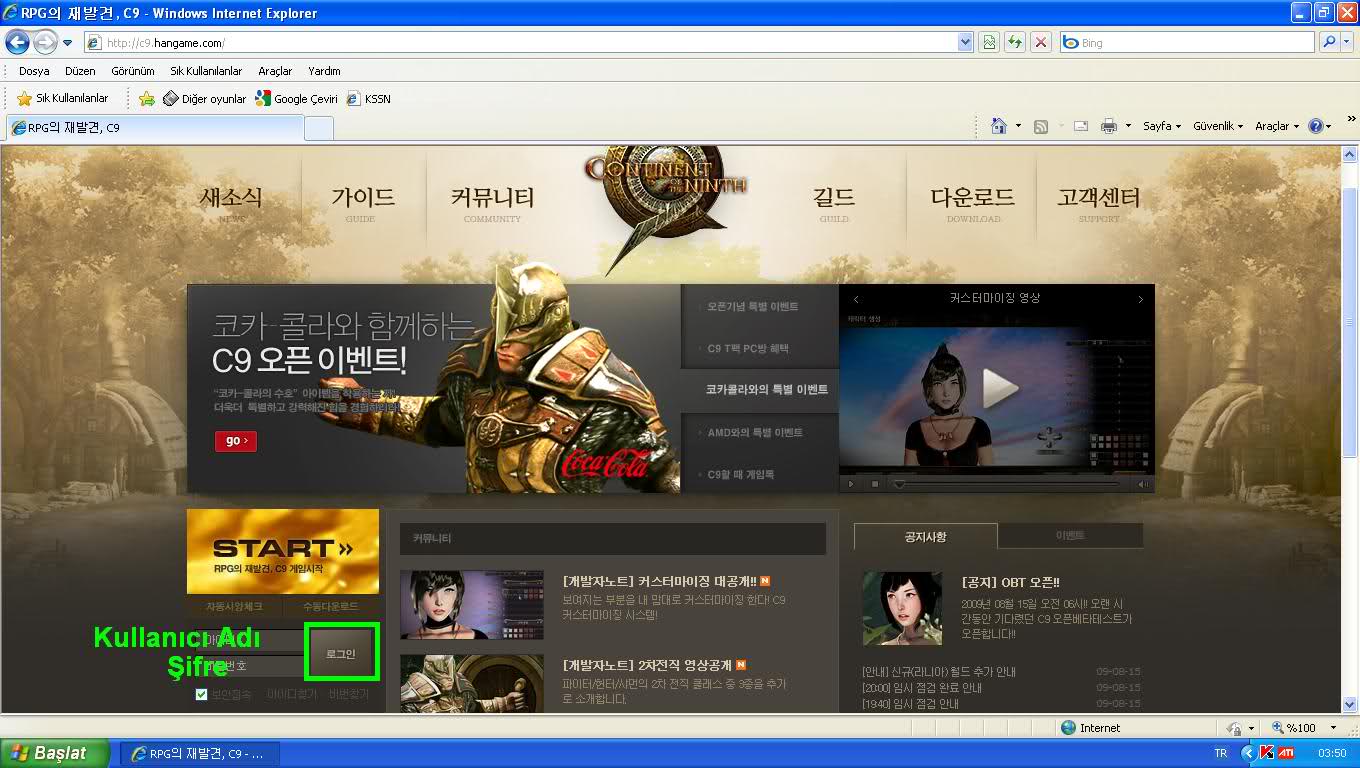Open the search provider dropdown arrow

pos(1346,42)
